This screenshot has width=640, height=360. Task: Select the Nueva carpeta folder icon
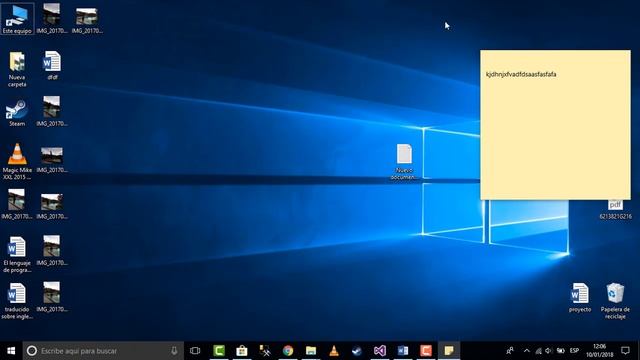tap(17, 69)
